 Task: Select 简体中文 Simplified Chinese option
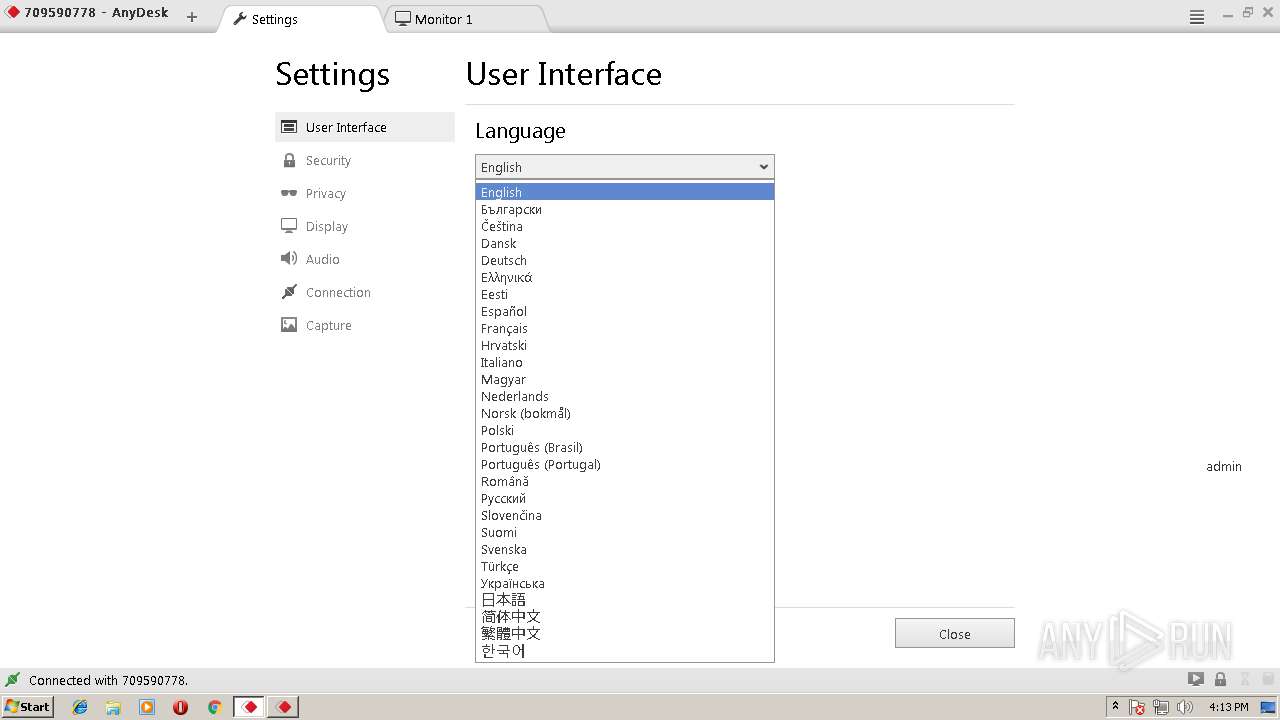[x=625, y=617]
